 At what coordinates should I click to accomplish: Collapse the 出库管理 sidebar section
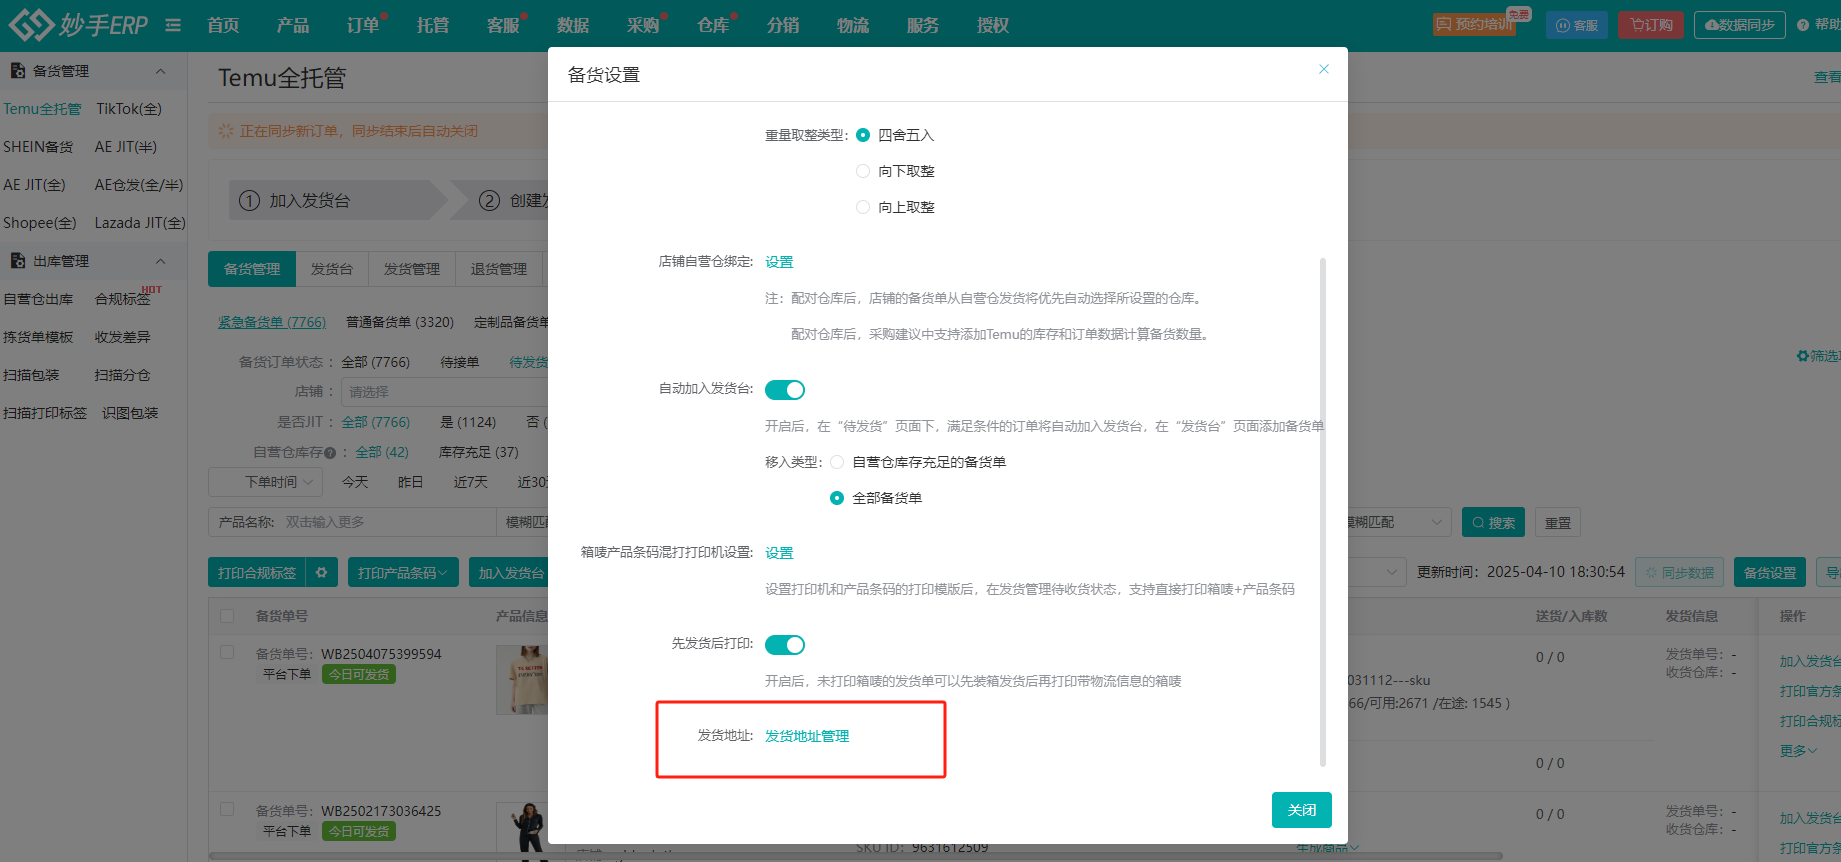point(160,261)
